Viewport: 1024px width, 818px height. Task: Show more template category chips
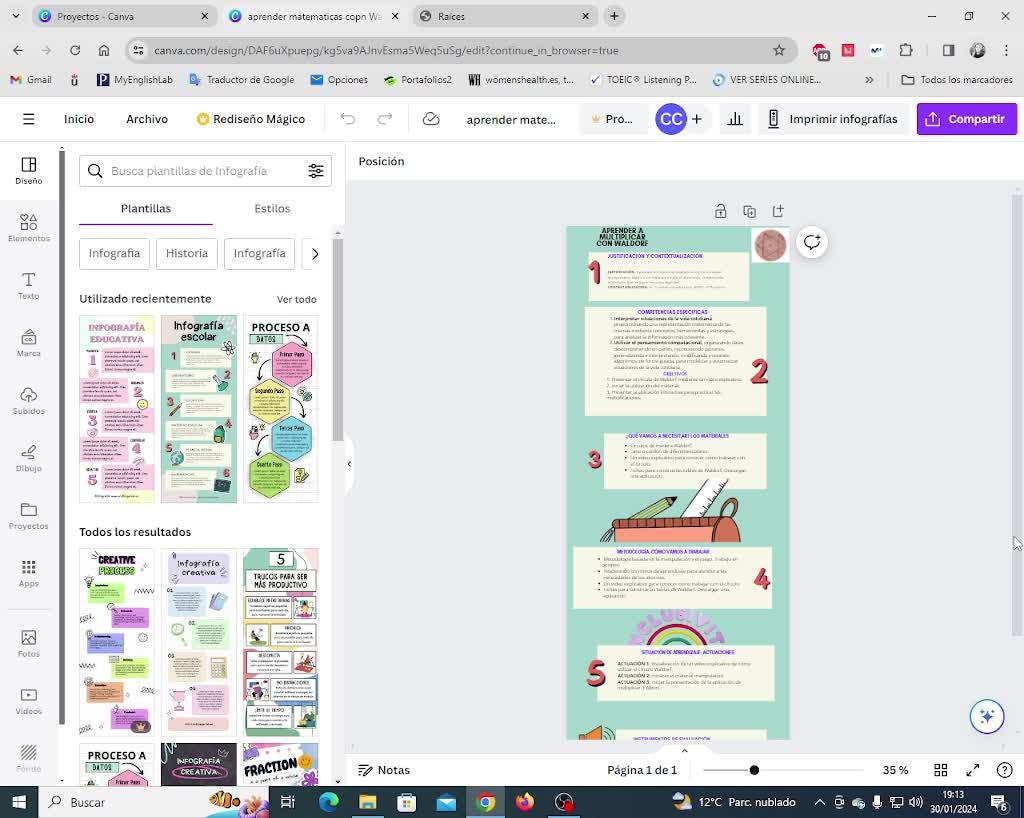click(315, 254)
